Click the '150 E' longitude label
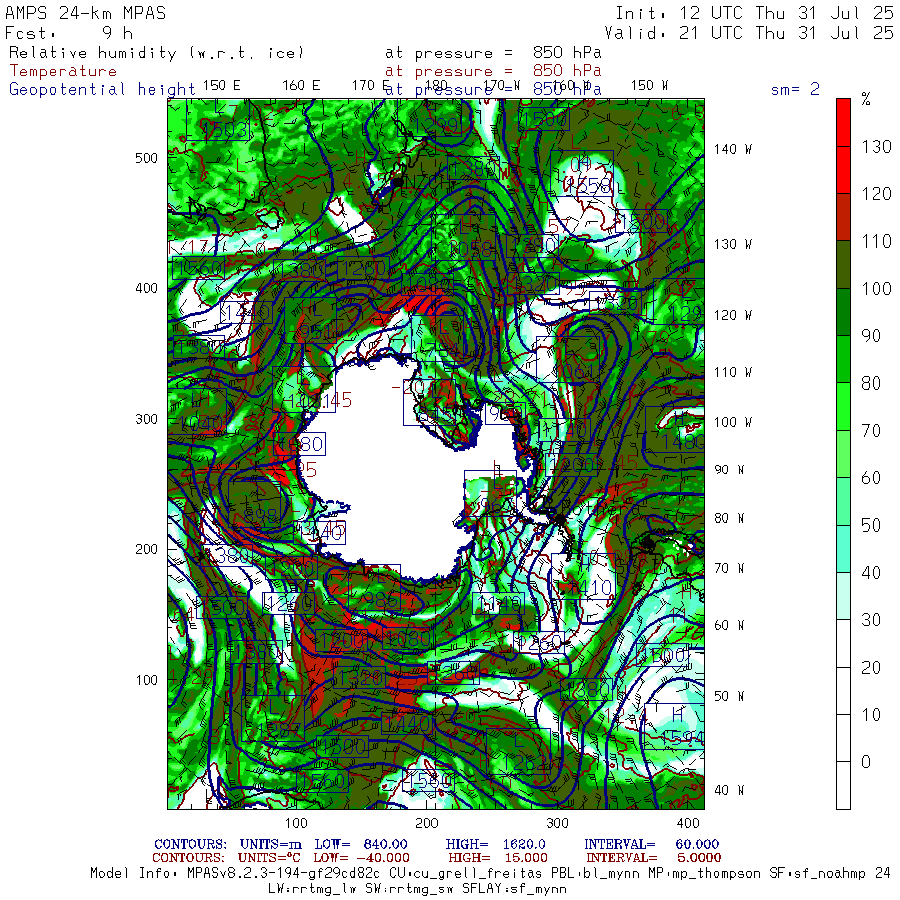Image resolution: width=900 pixels, height=900 pixels. [x=222, y=86]
